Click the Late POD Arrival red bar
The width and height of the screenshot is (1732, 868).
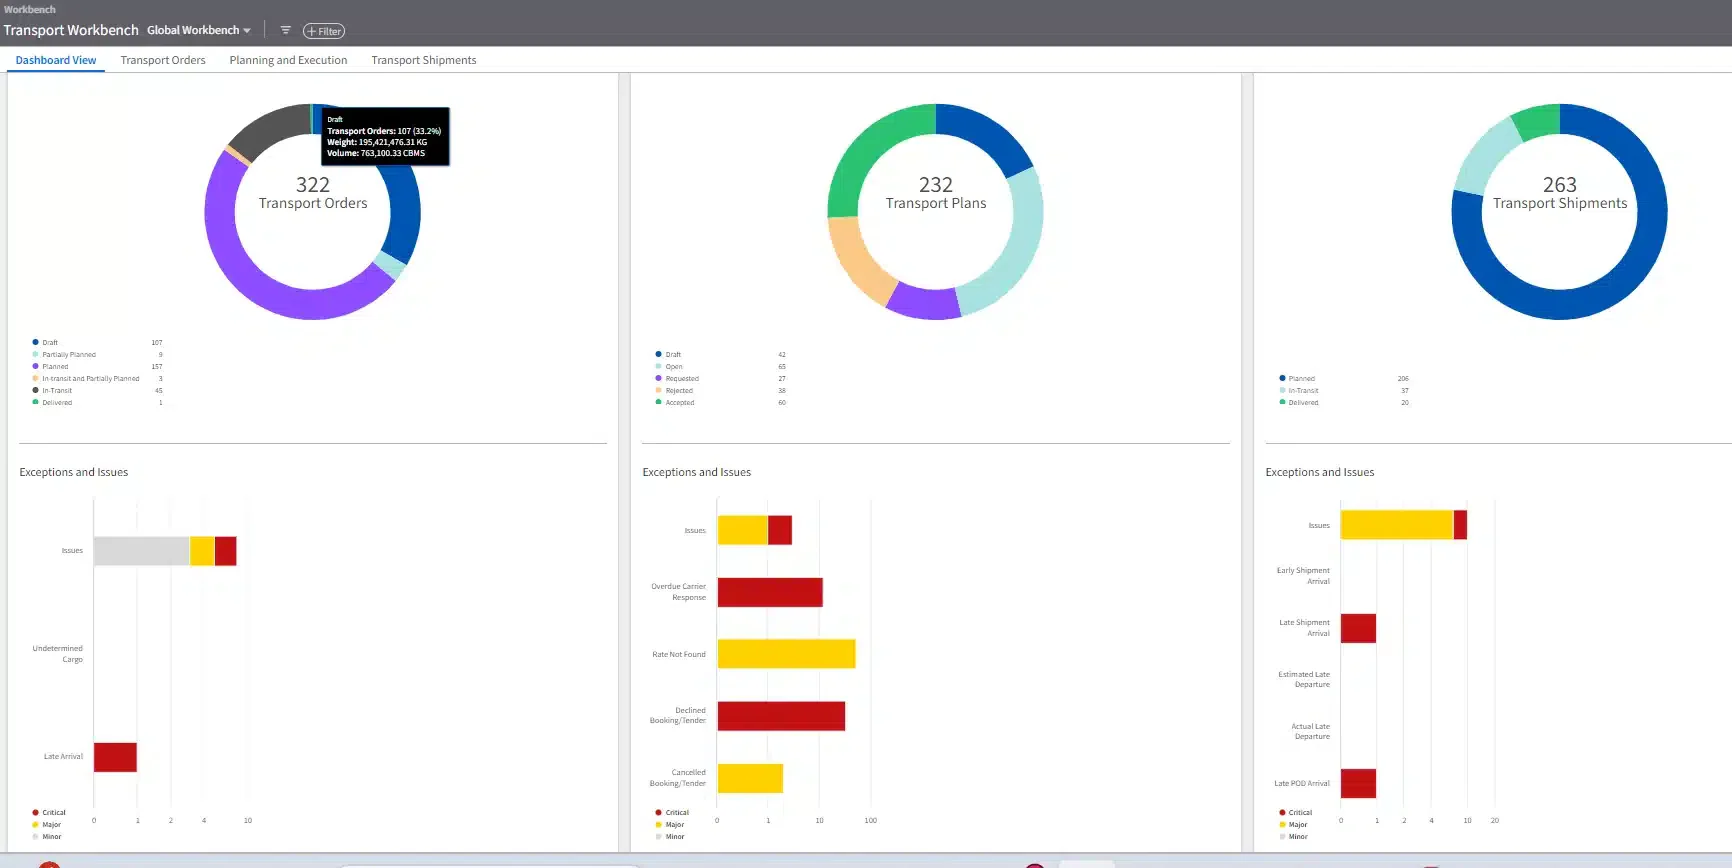click(1358, 783)
